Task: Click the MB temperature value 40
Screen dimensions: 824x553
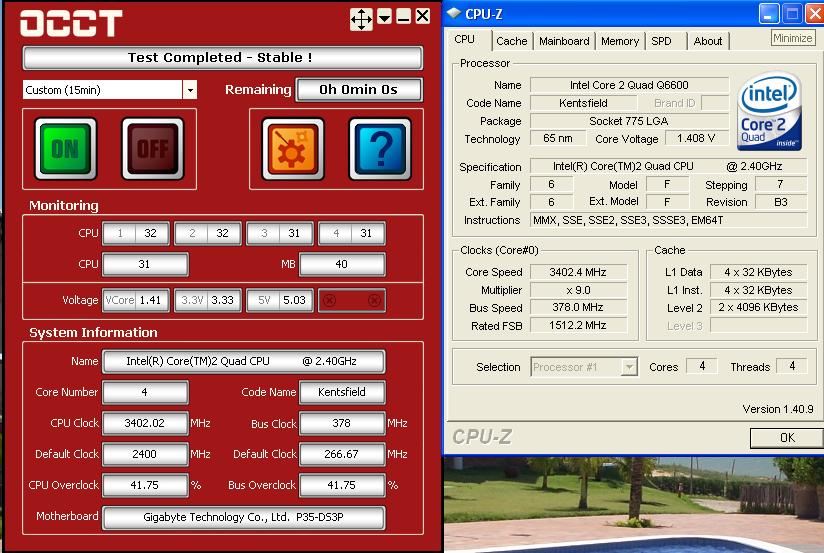Action: [x=342, y=264]
